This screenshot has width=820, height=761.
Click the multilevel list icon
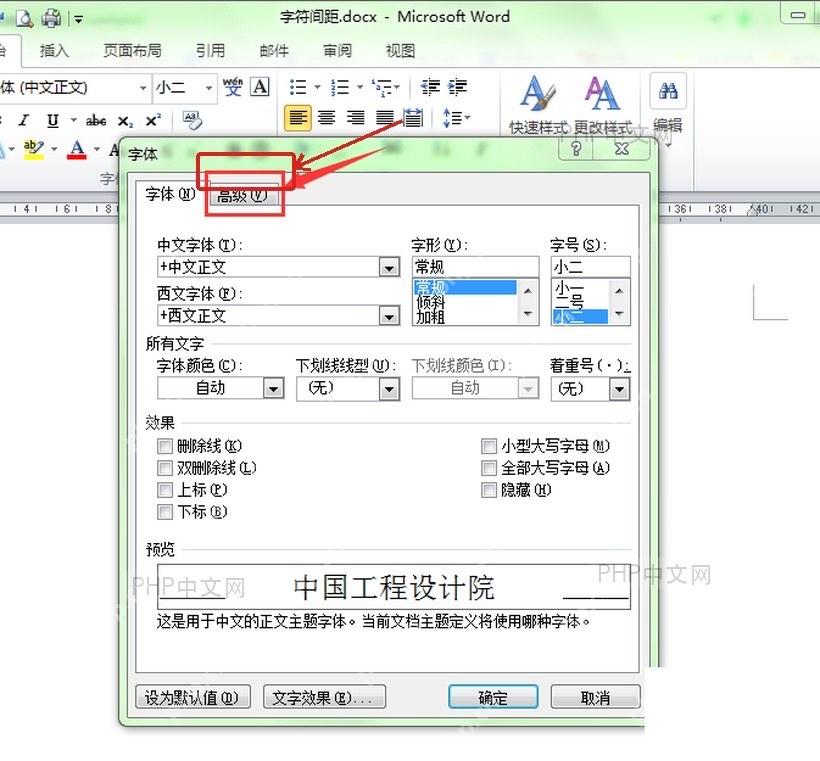pyautogui.click(x=382, y=87)
